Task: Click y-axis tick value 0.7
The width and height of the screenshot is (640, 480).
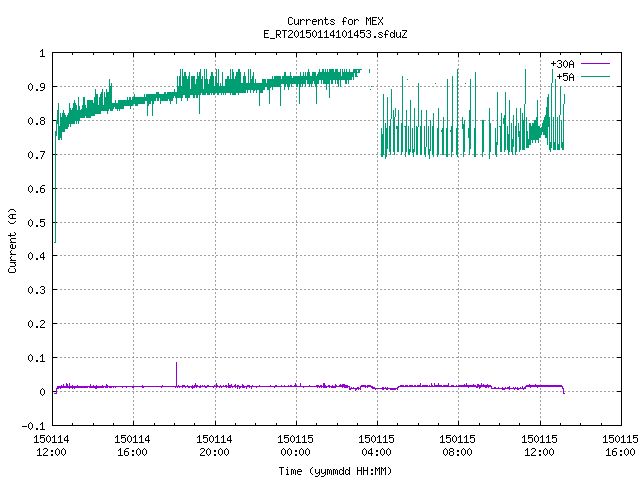Action: (36, 155)
